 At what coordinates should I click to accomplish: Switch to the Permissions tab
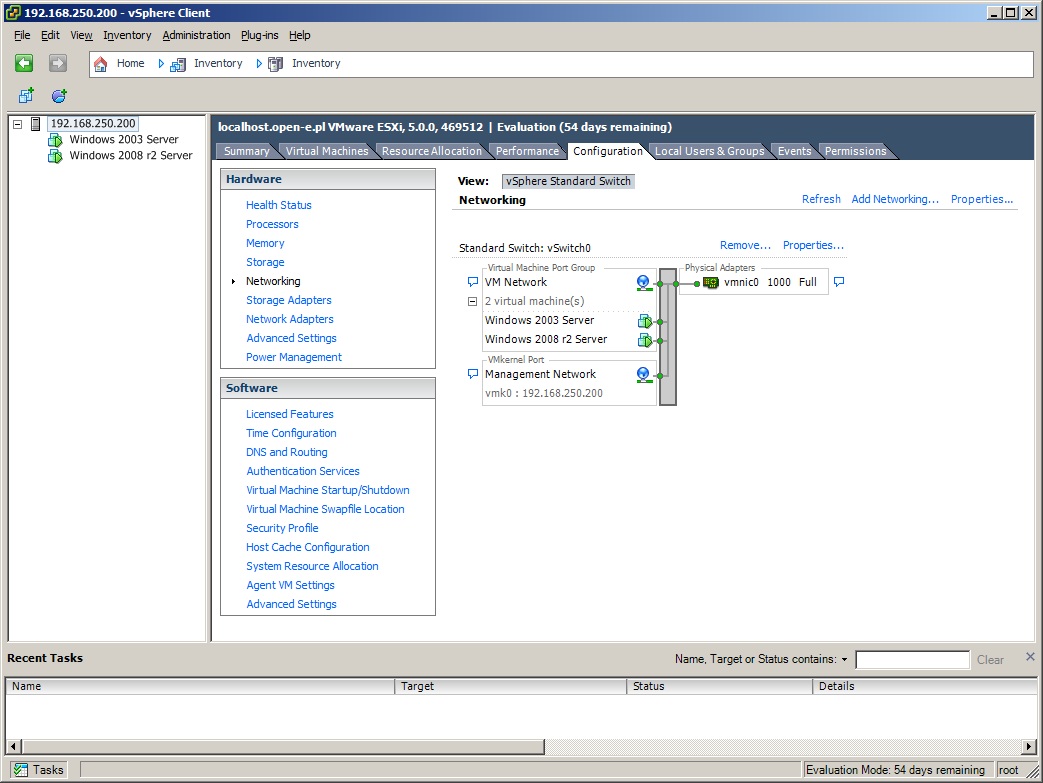[855, 151]
